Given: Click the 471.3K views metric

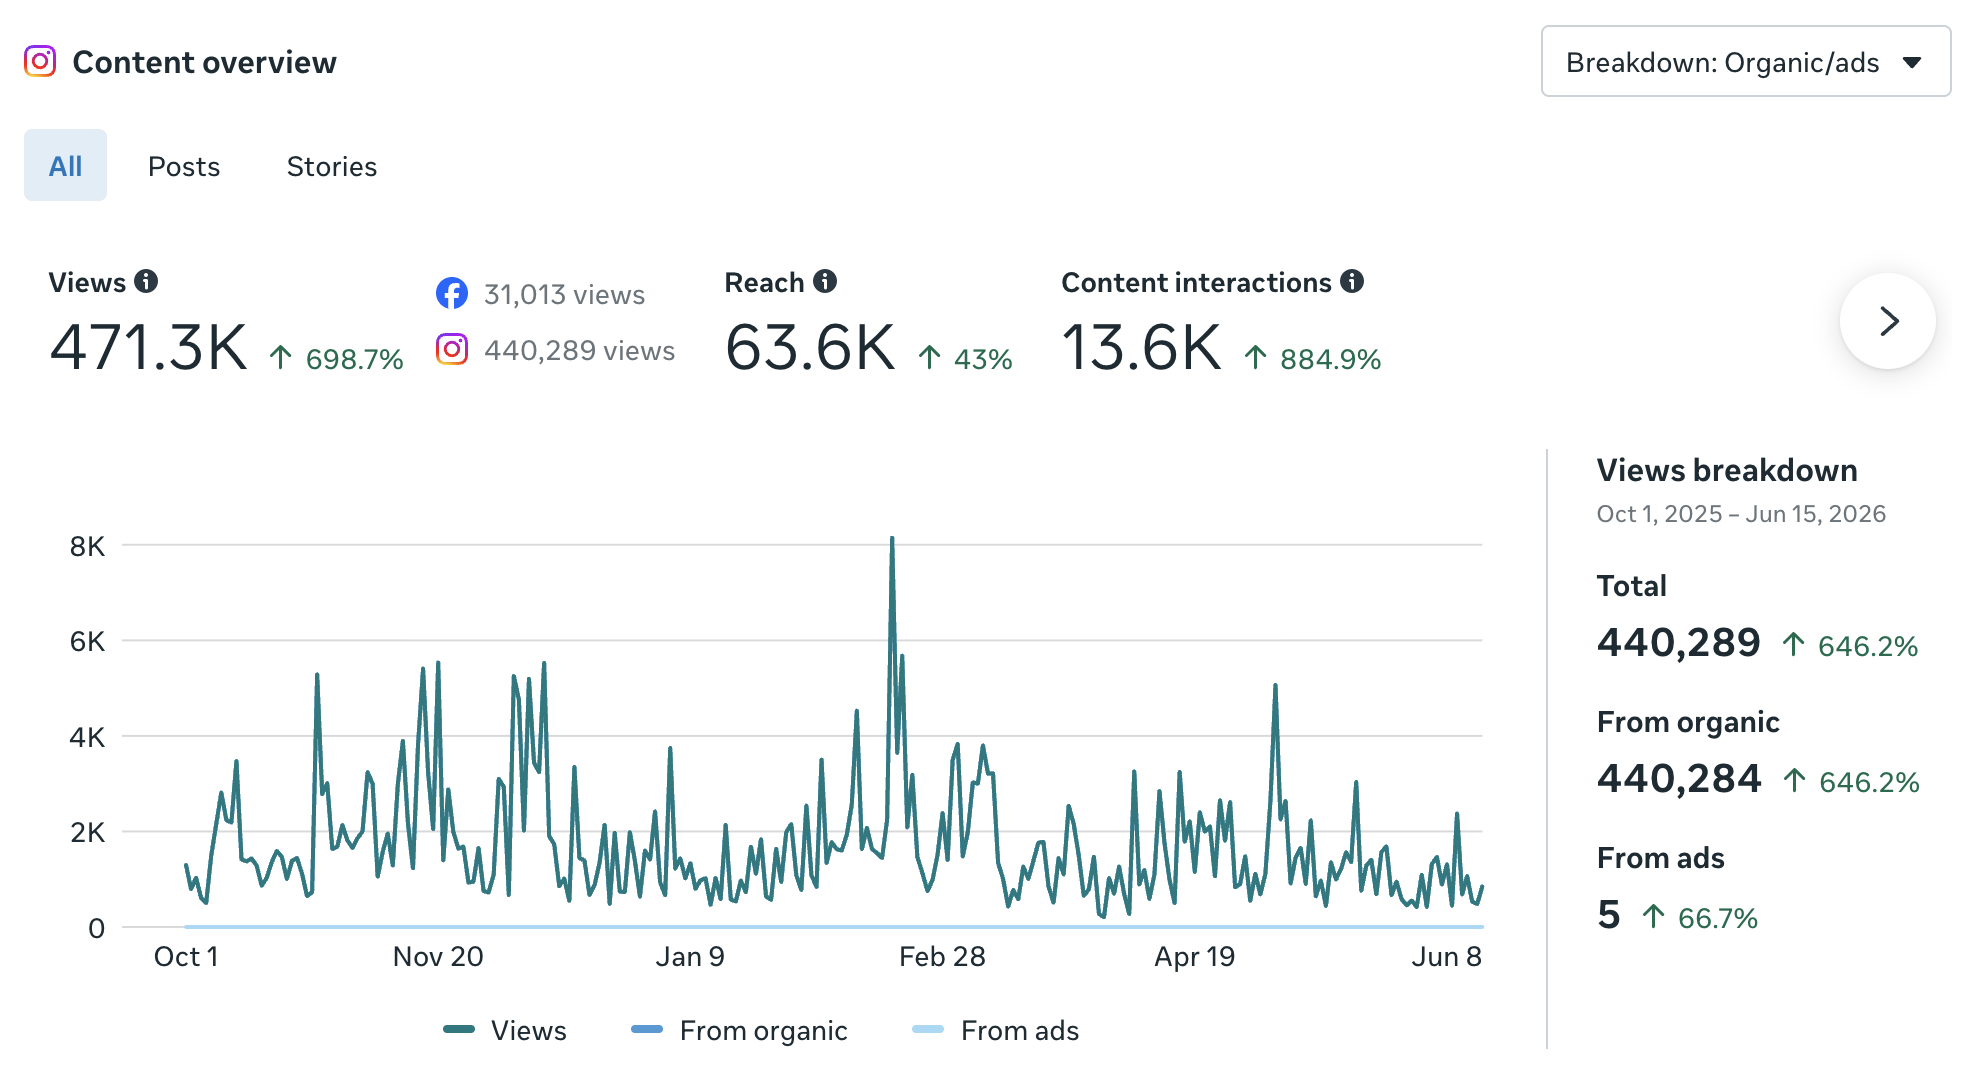Looking at the screenshot, I should tap(148, 348).
